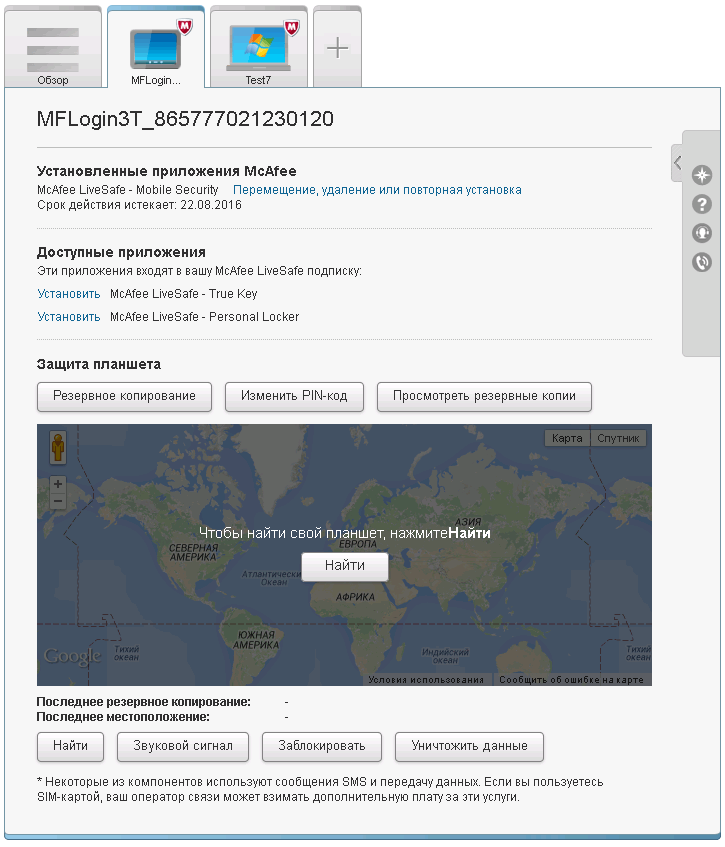Click Просмотреть резервные копии button

click(484, 396)
